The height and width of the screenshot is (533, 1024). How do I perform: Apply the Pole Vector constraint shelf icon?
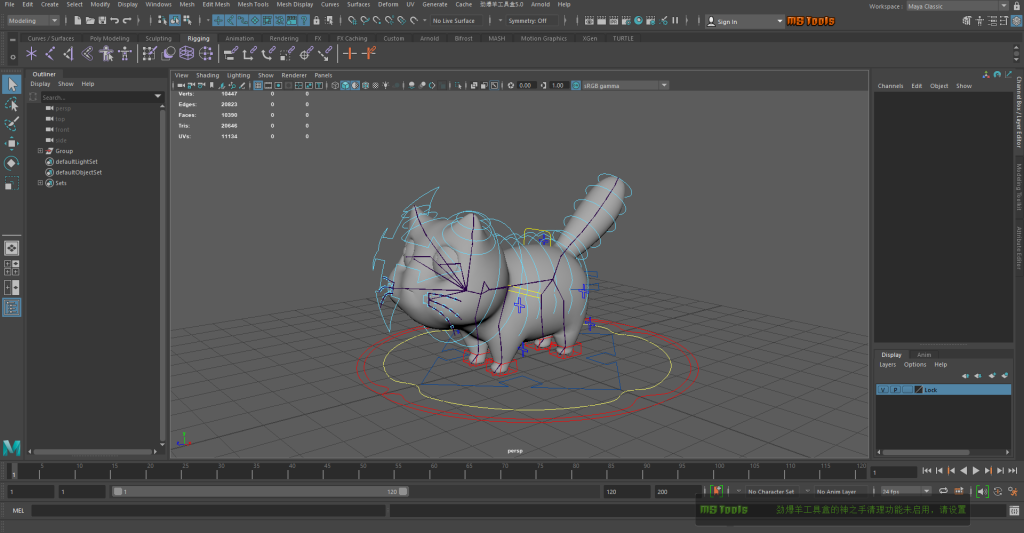pos(325,54)
